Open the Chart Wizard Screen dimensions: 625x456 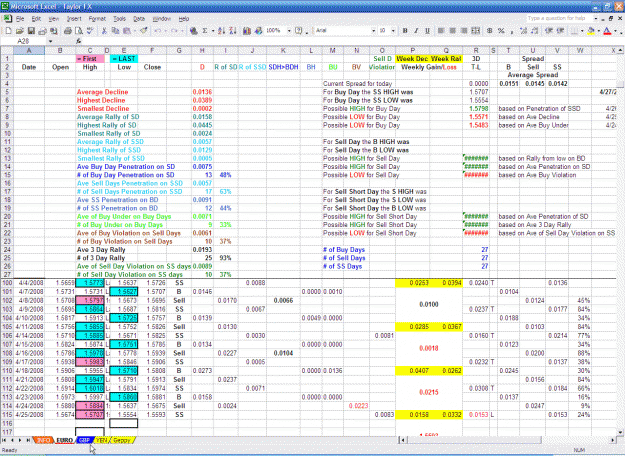247,31
